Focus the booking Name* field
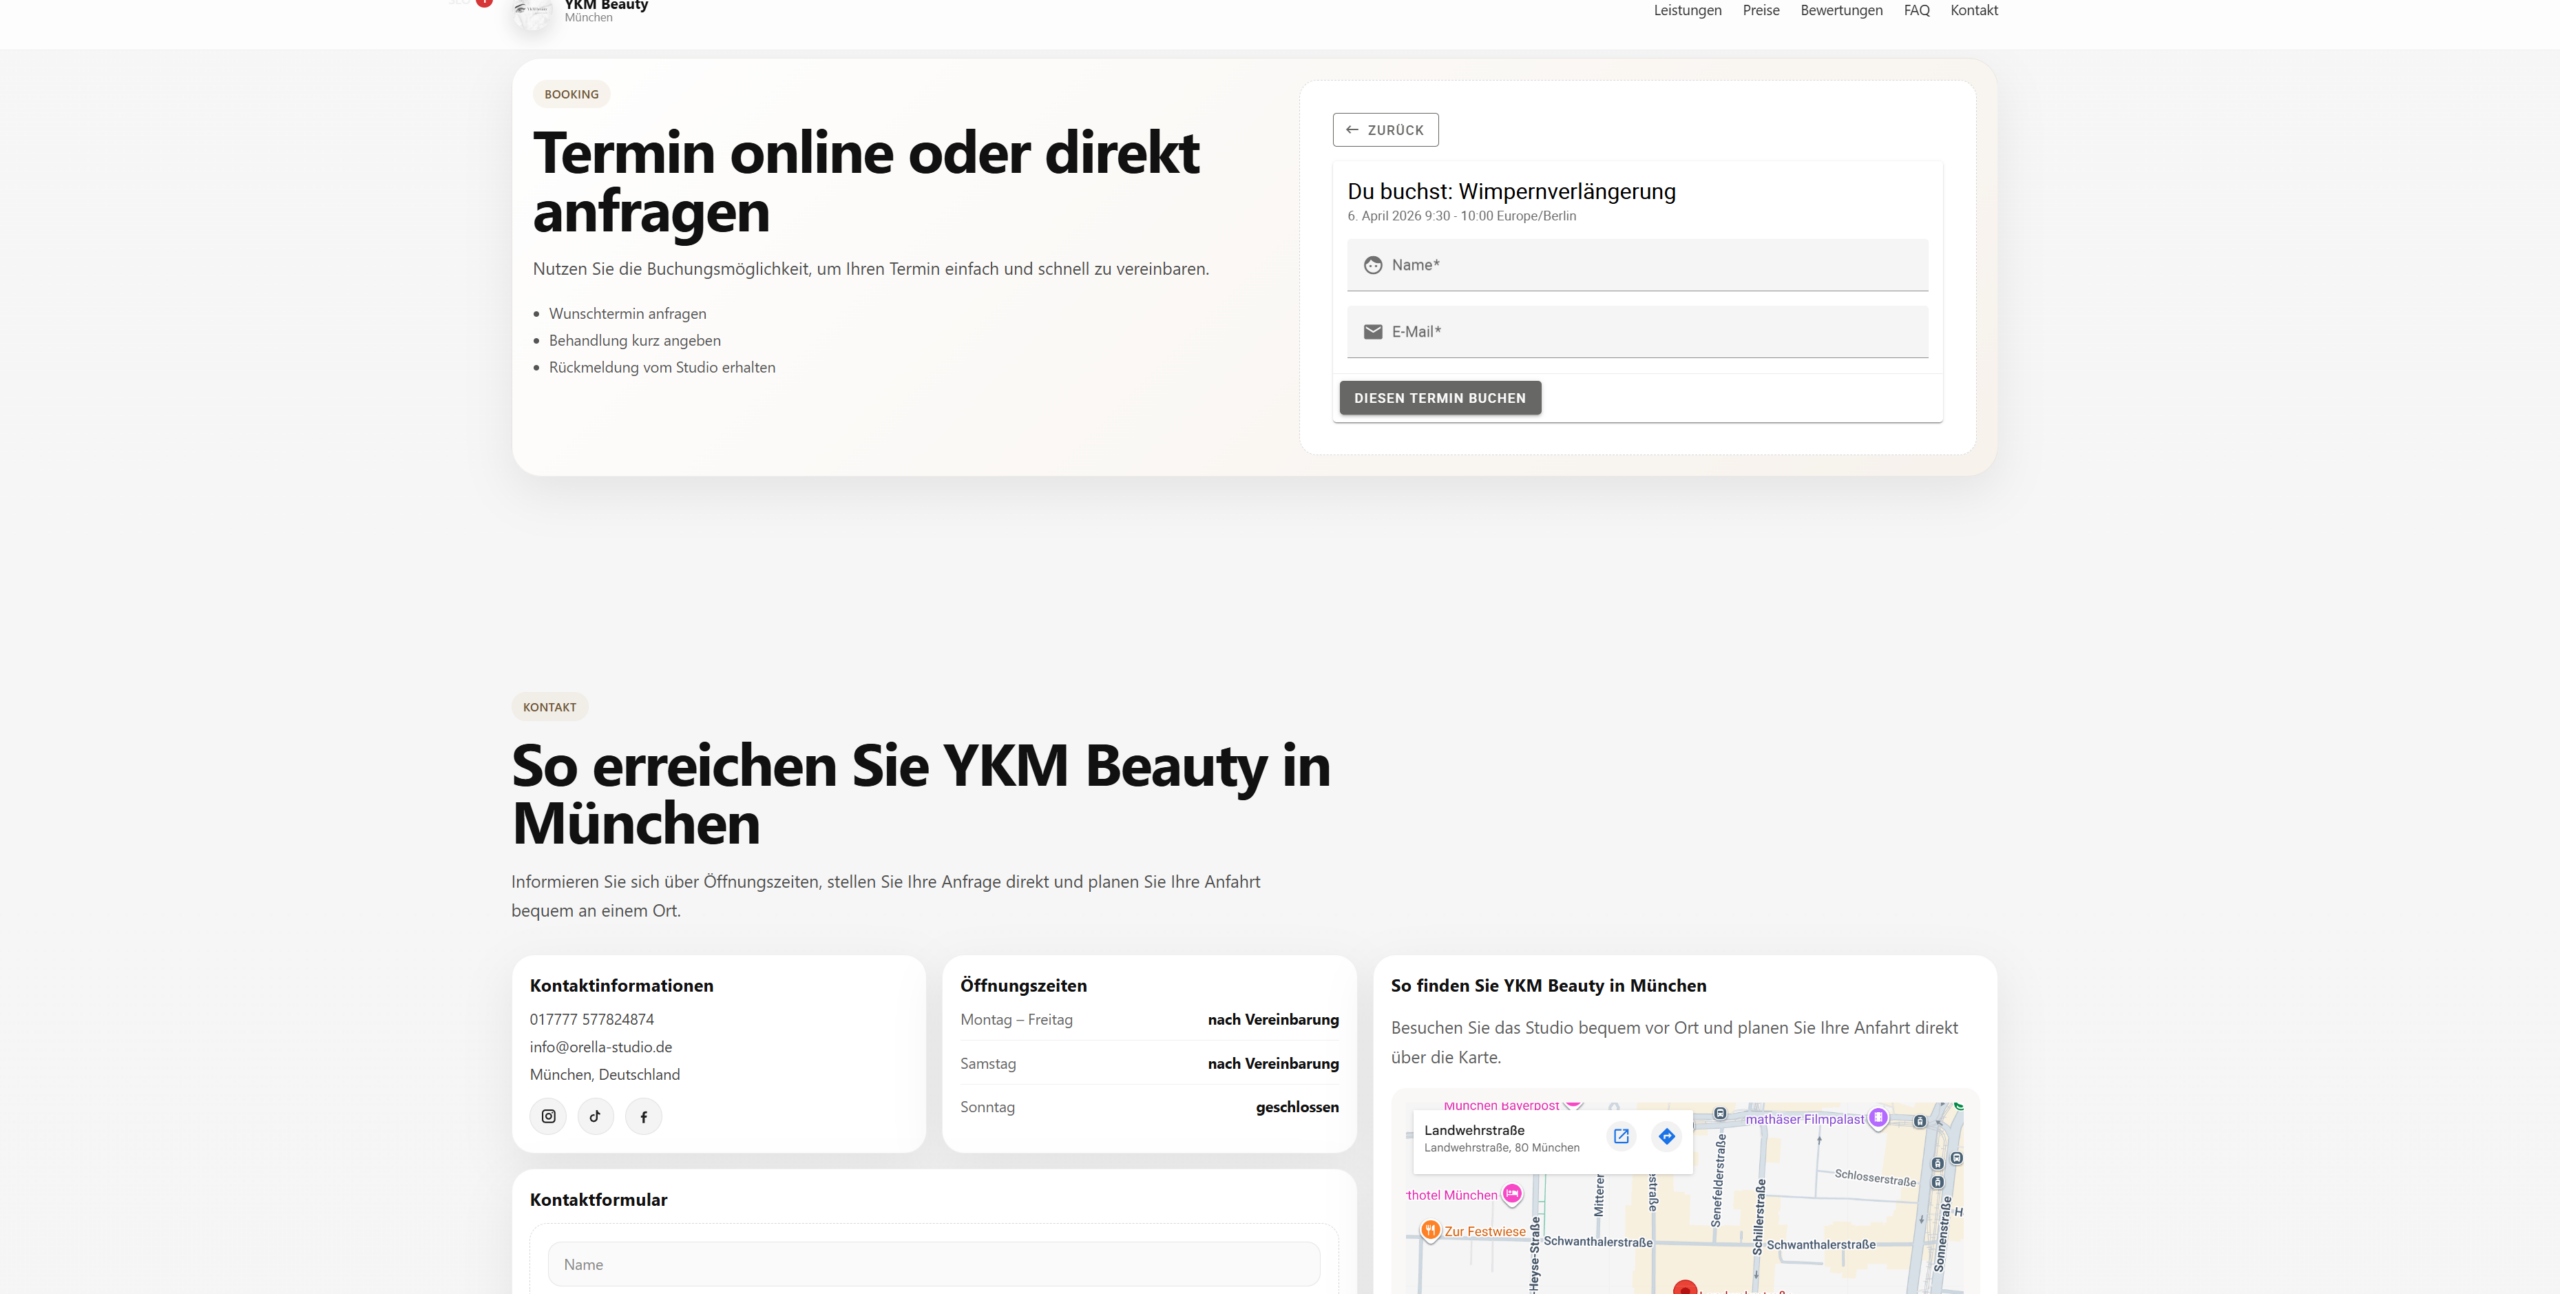The width and height of the screenshot is (2560, 1294). [1637, 265]
